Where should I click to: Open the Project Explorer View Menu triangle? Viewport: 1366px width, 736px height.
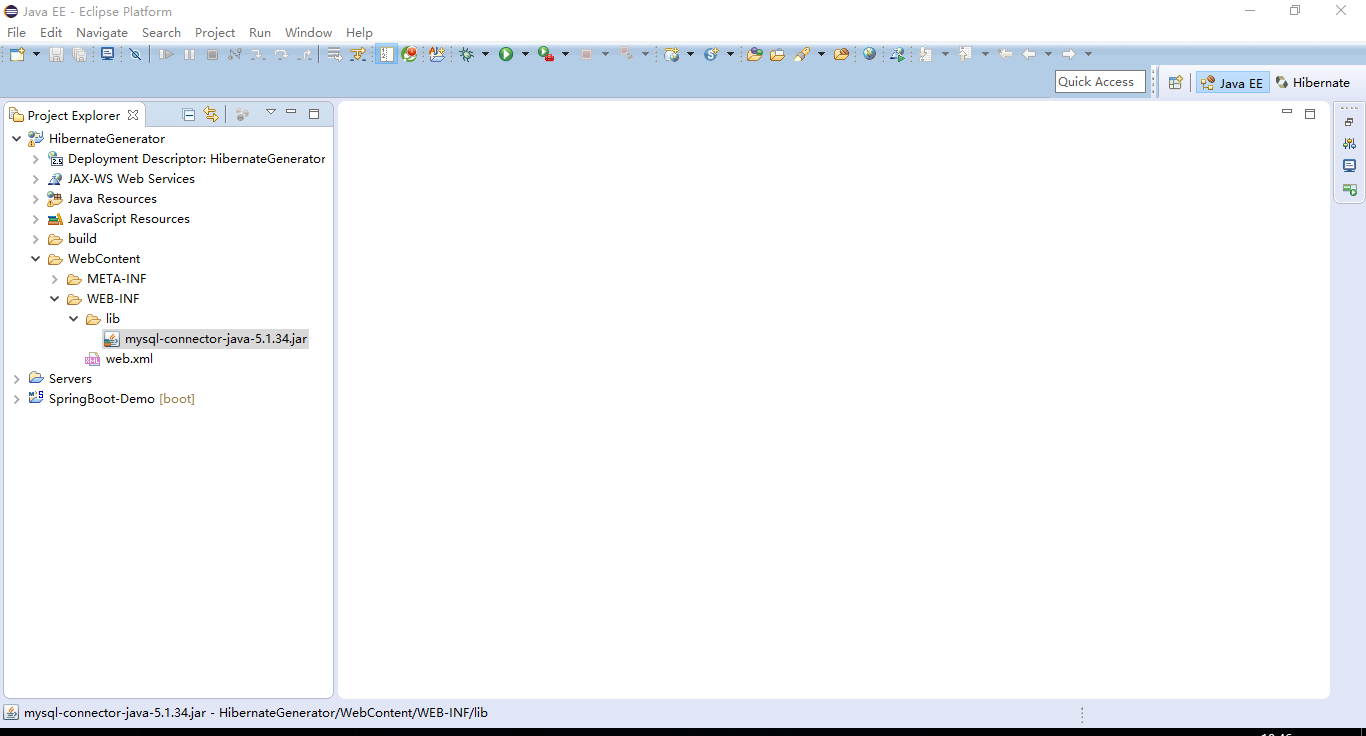pos(271,112)
